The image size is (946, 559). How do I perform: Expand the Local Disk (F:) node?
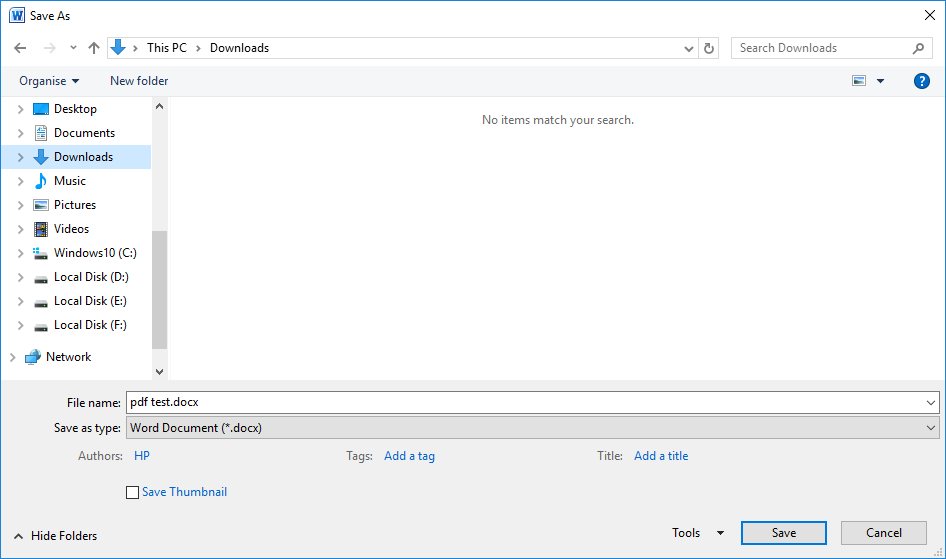tap(21, 326)
